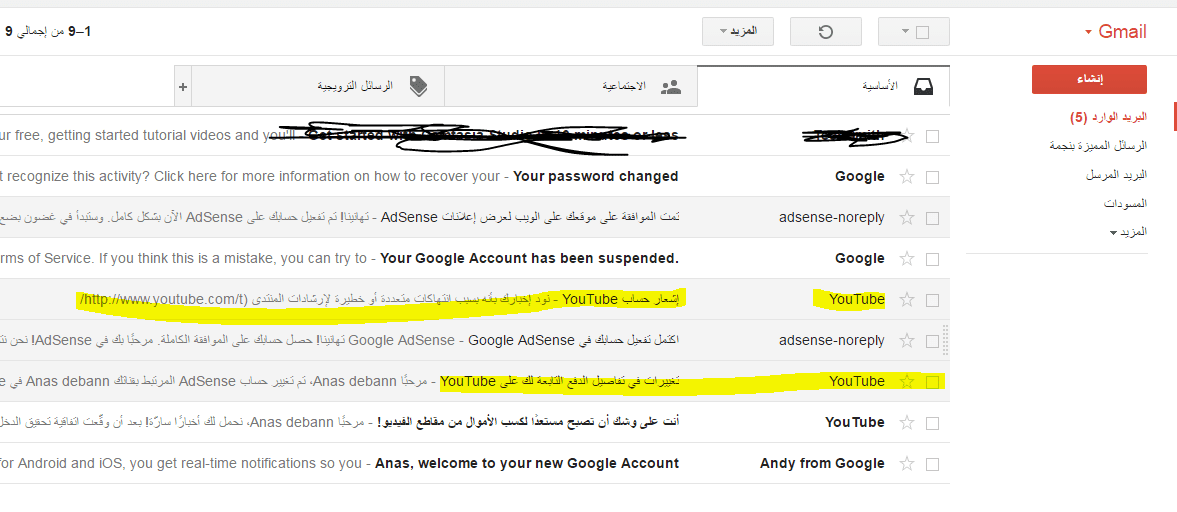The height and width of the screenshot is (512, 1177).
Task: Check the Google Account suspended email checkbox
Action: tap(932, 259)
